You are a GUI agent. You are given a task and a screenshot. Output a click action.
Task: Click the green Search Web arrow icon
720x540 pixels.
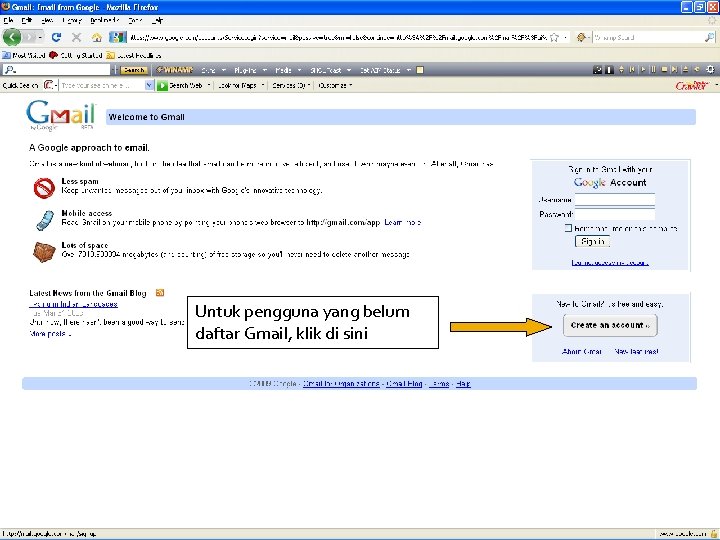(162, 85)
